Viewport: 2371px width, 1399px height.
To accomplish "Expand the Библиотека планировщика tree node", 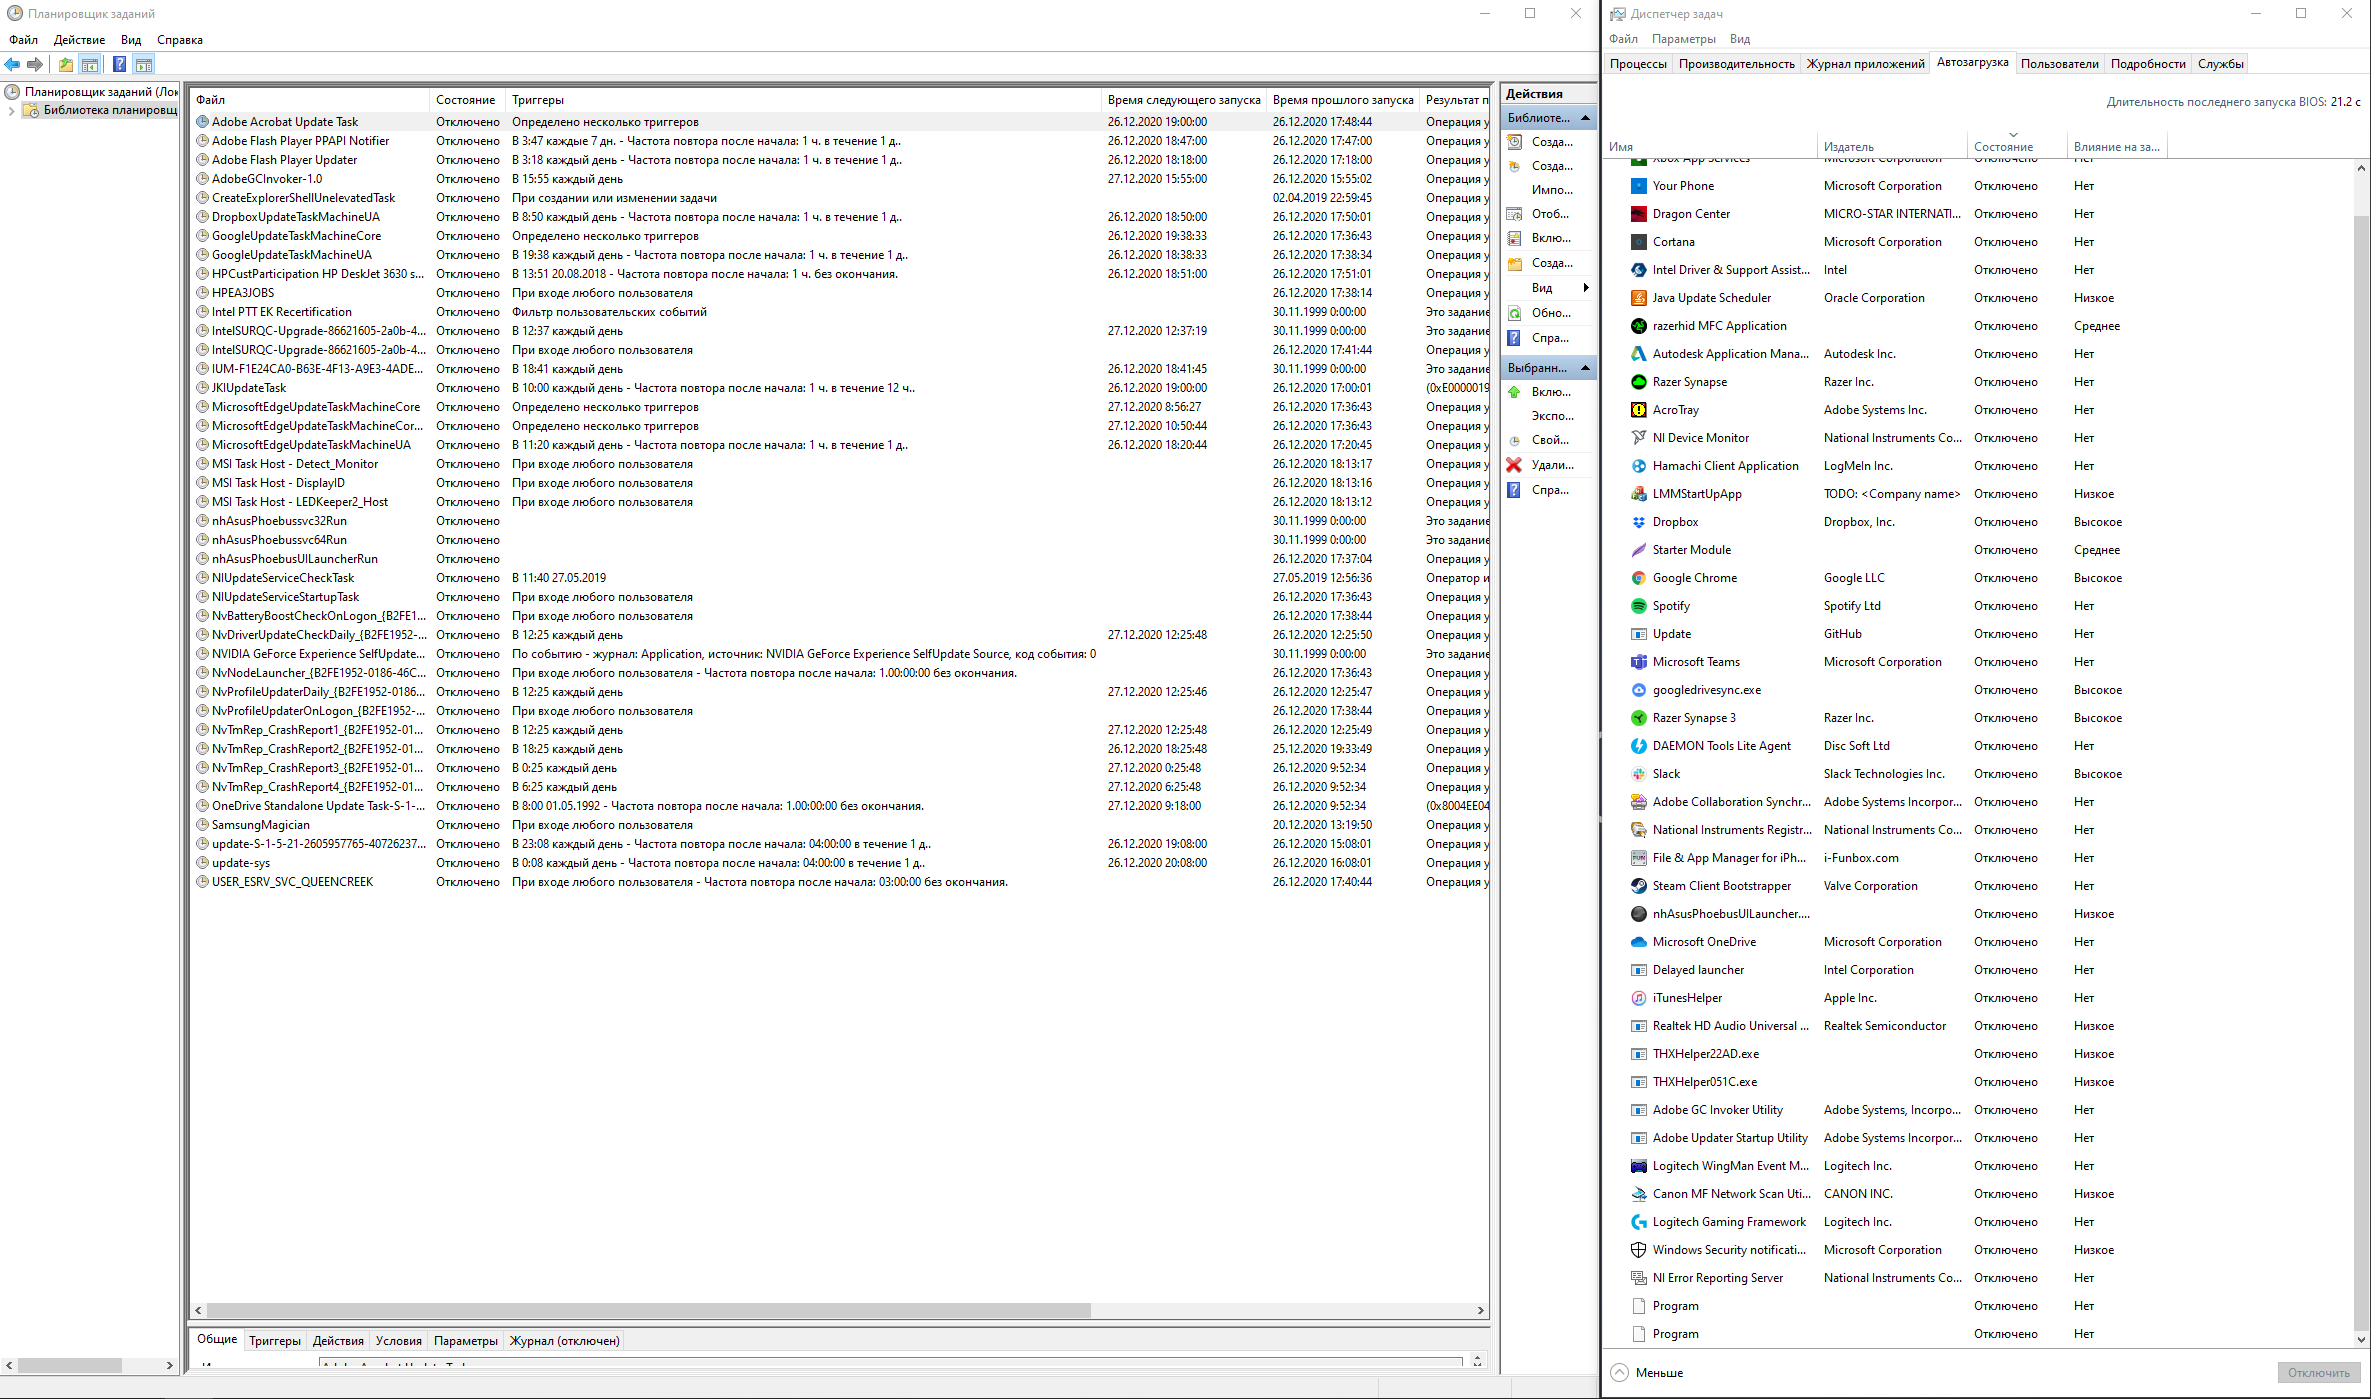I will coord(11,110).
